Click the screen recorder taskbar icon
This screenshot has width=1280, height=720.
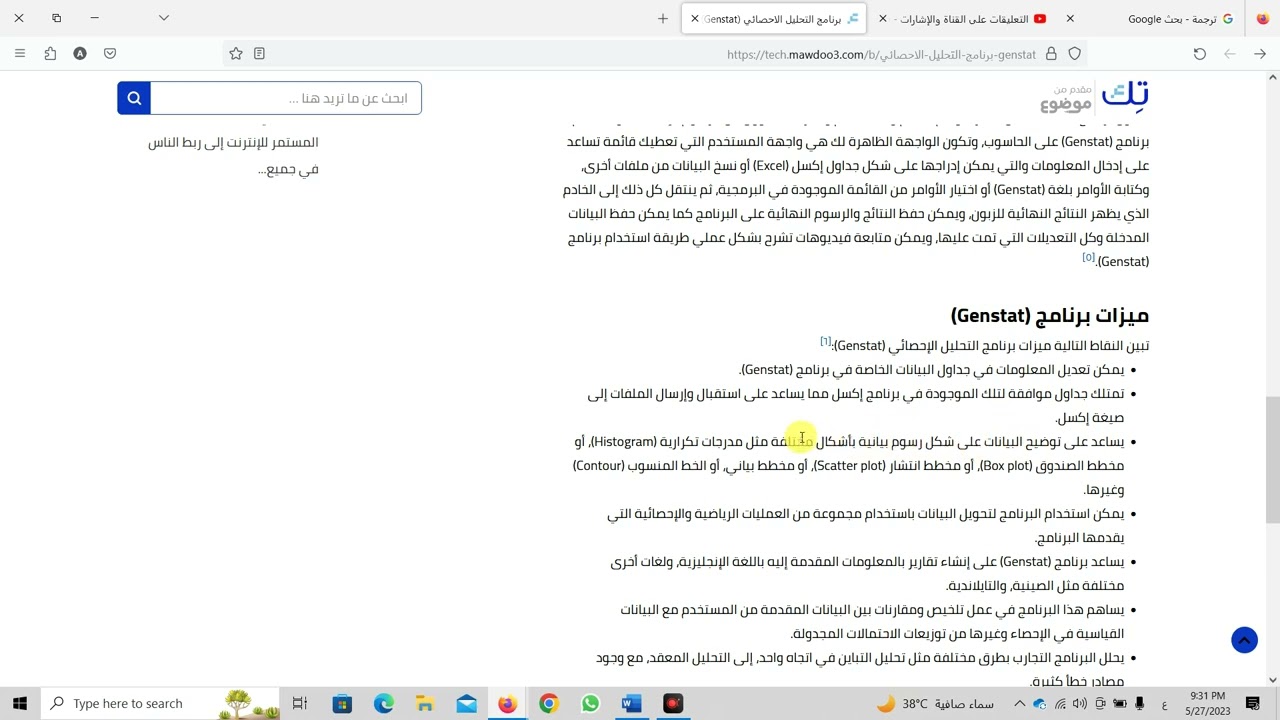click(x=673, y=704)
